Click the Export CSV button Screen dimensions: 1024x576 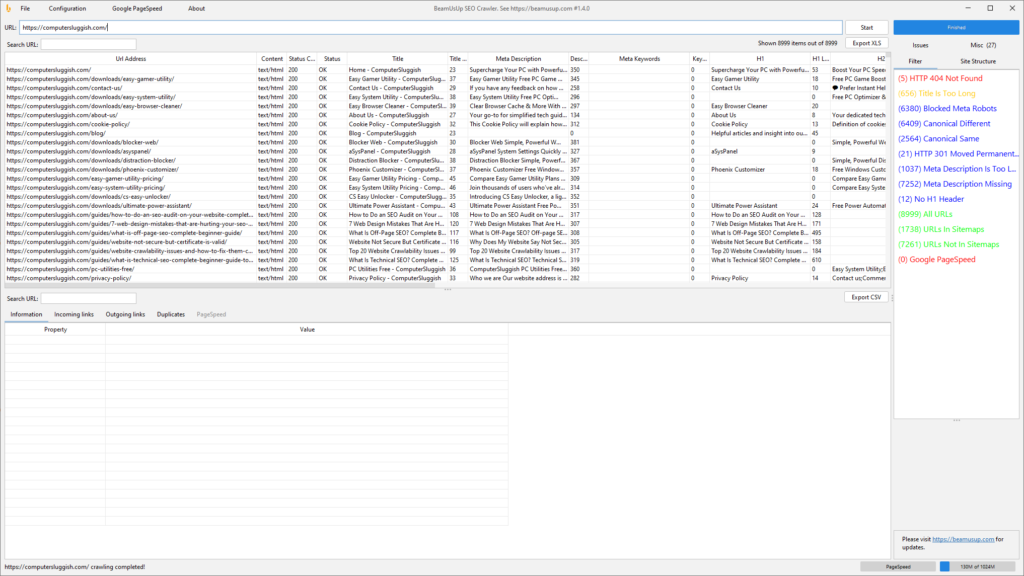click(x=866, y=297)
